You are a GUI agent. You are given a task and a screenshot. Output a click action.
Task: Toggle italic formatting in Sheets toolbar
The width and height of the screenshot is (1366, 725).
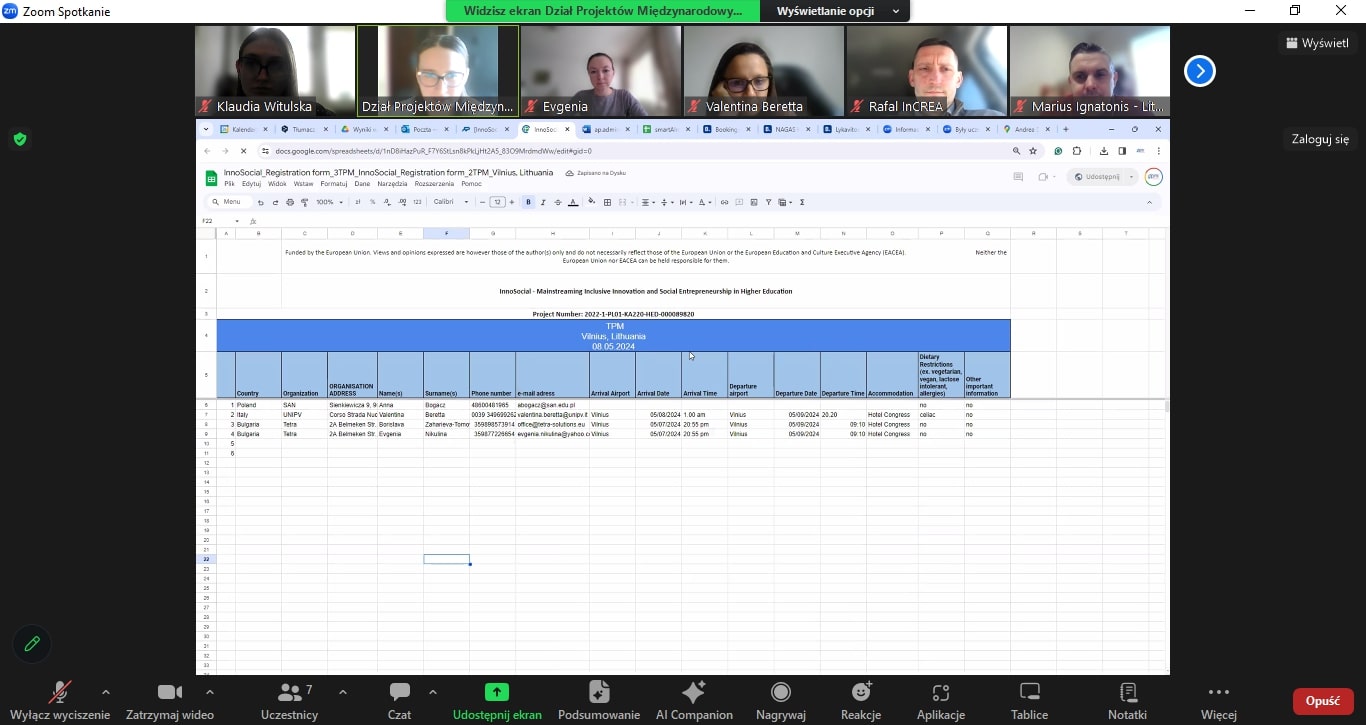coord(543,202)
